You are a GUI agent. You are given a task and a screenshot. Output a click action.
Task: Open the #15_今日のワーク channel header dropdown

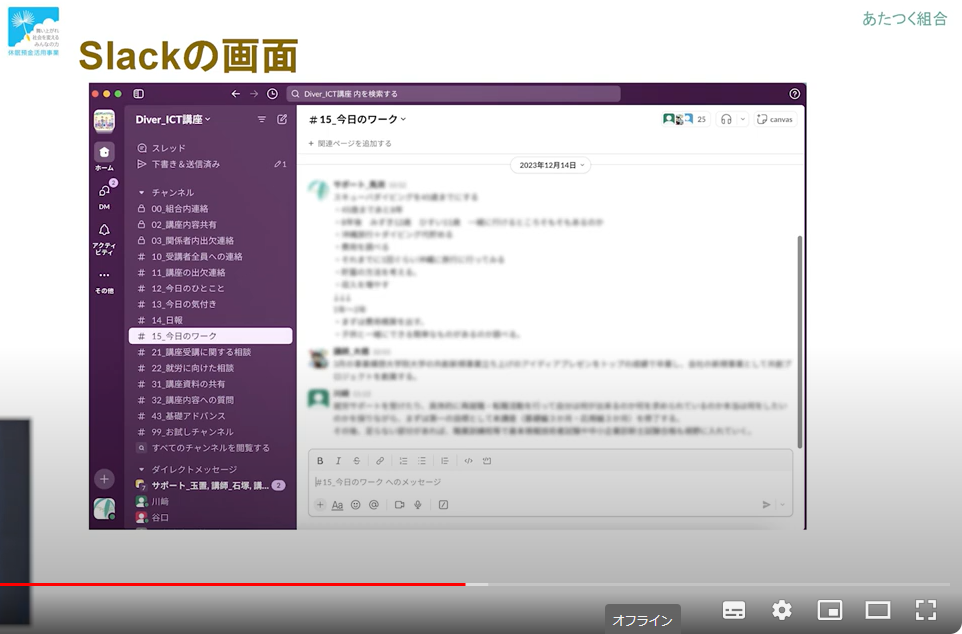point(358,120)
